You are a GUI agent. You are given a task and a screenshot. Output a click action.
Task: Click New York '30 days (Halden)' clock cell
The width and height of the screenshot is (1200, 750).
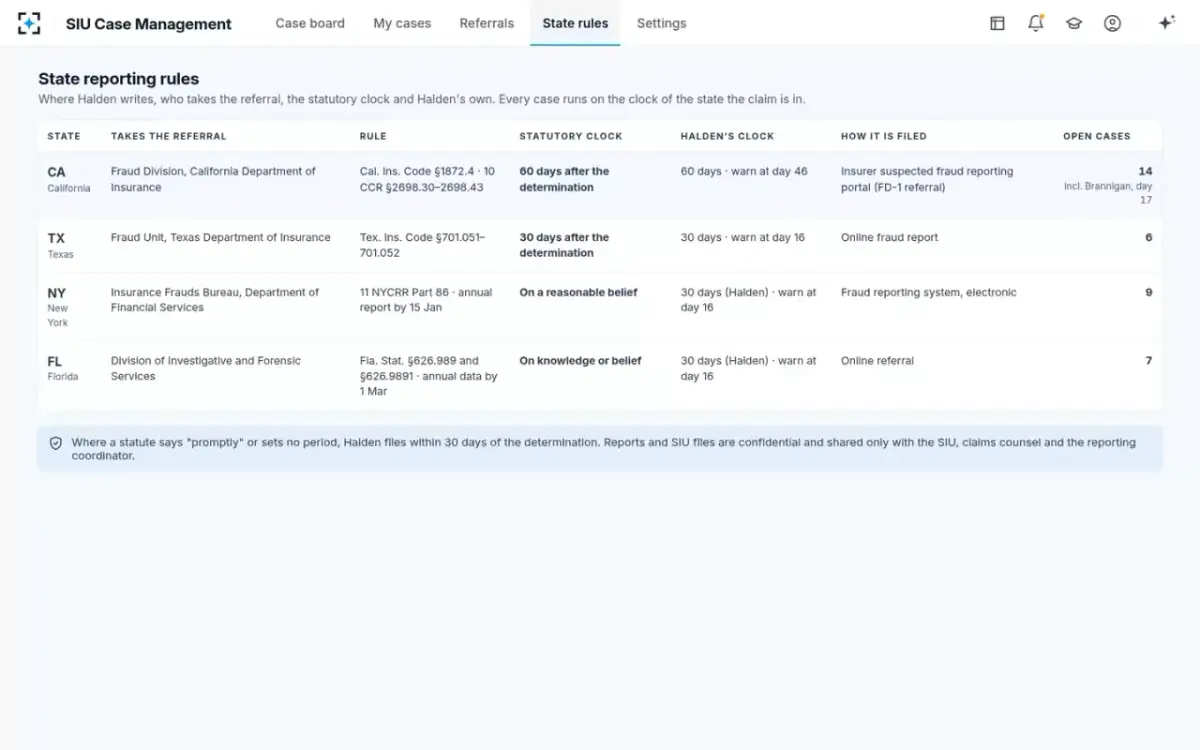pos(749,300)
